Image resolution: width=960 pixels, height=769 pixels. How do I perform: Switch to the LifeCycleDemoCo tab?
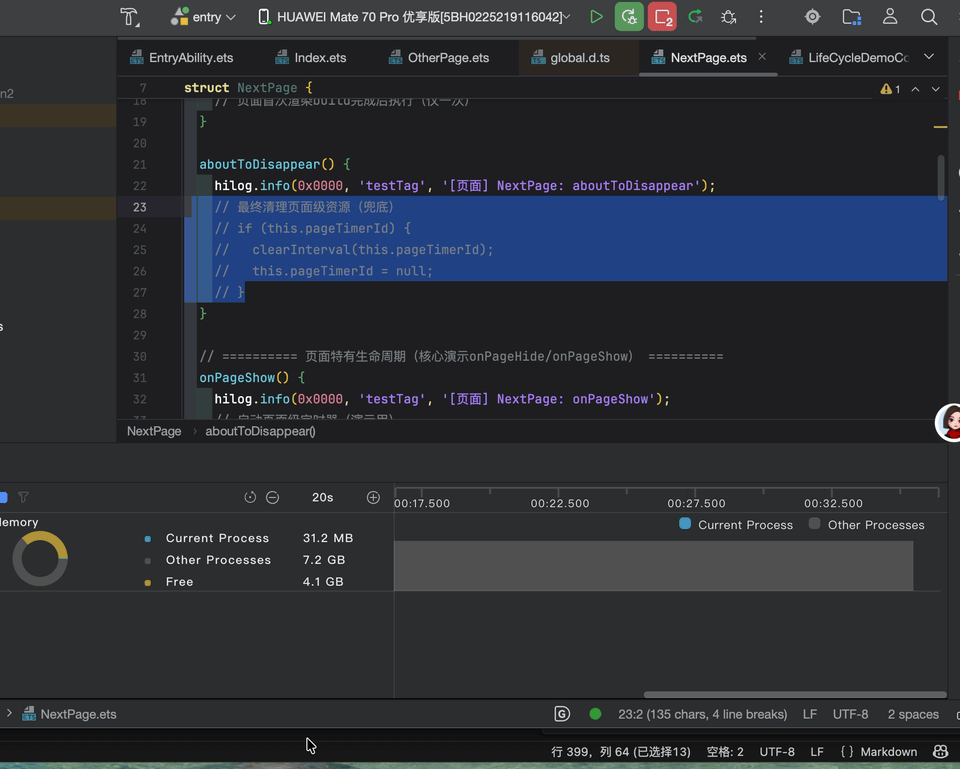[849, 58]
